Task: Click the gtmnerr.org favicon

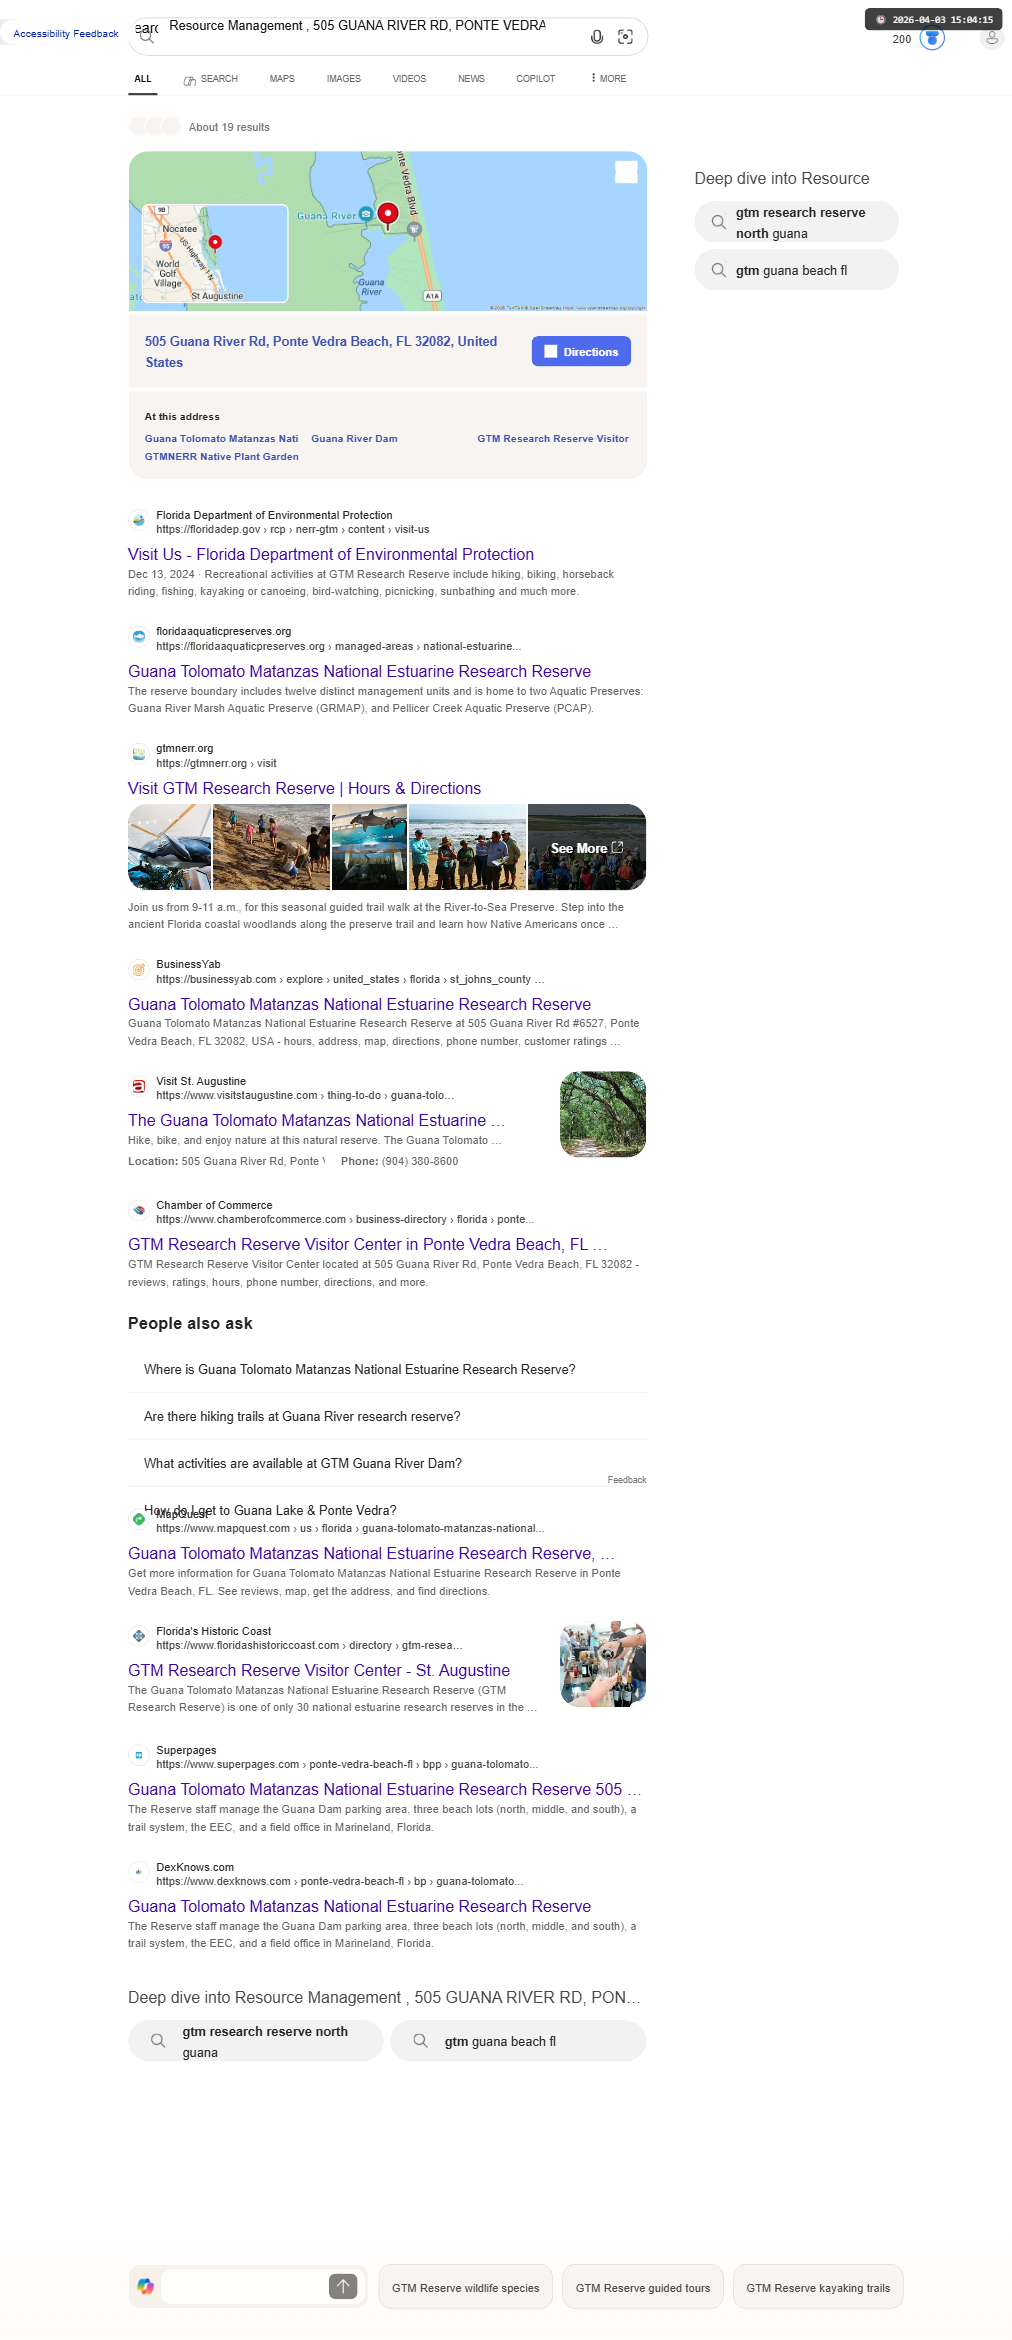Action: tap(139, 753)
